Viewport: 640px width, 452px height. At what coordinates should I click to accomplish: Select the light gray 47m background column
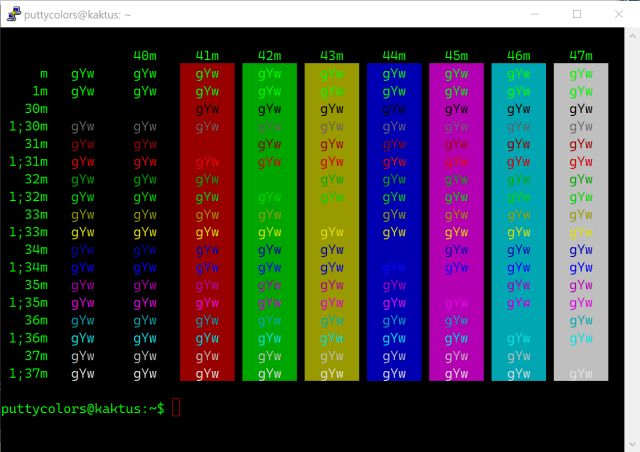pos(580,222)
